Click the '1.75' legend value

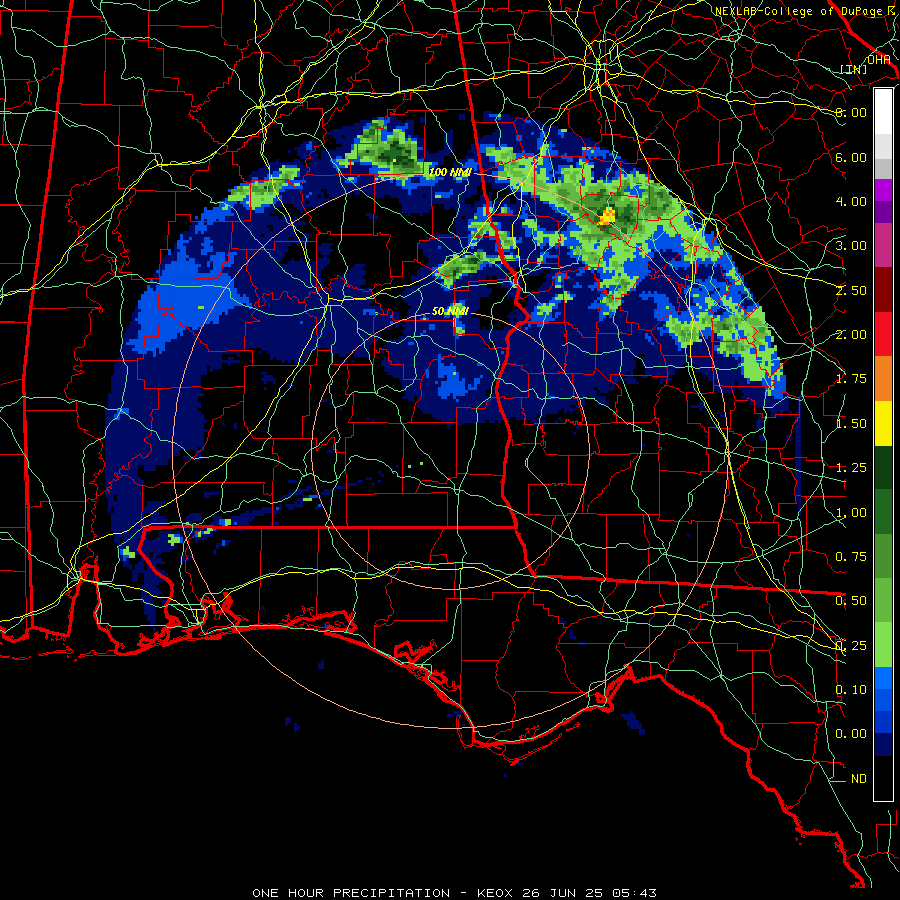(x=851, y=379)
